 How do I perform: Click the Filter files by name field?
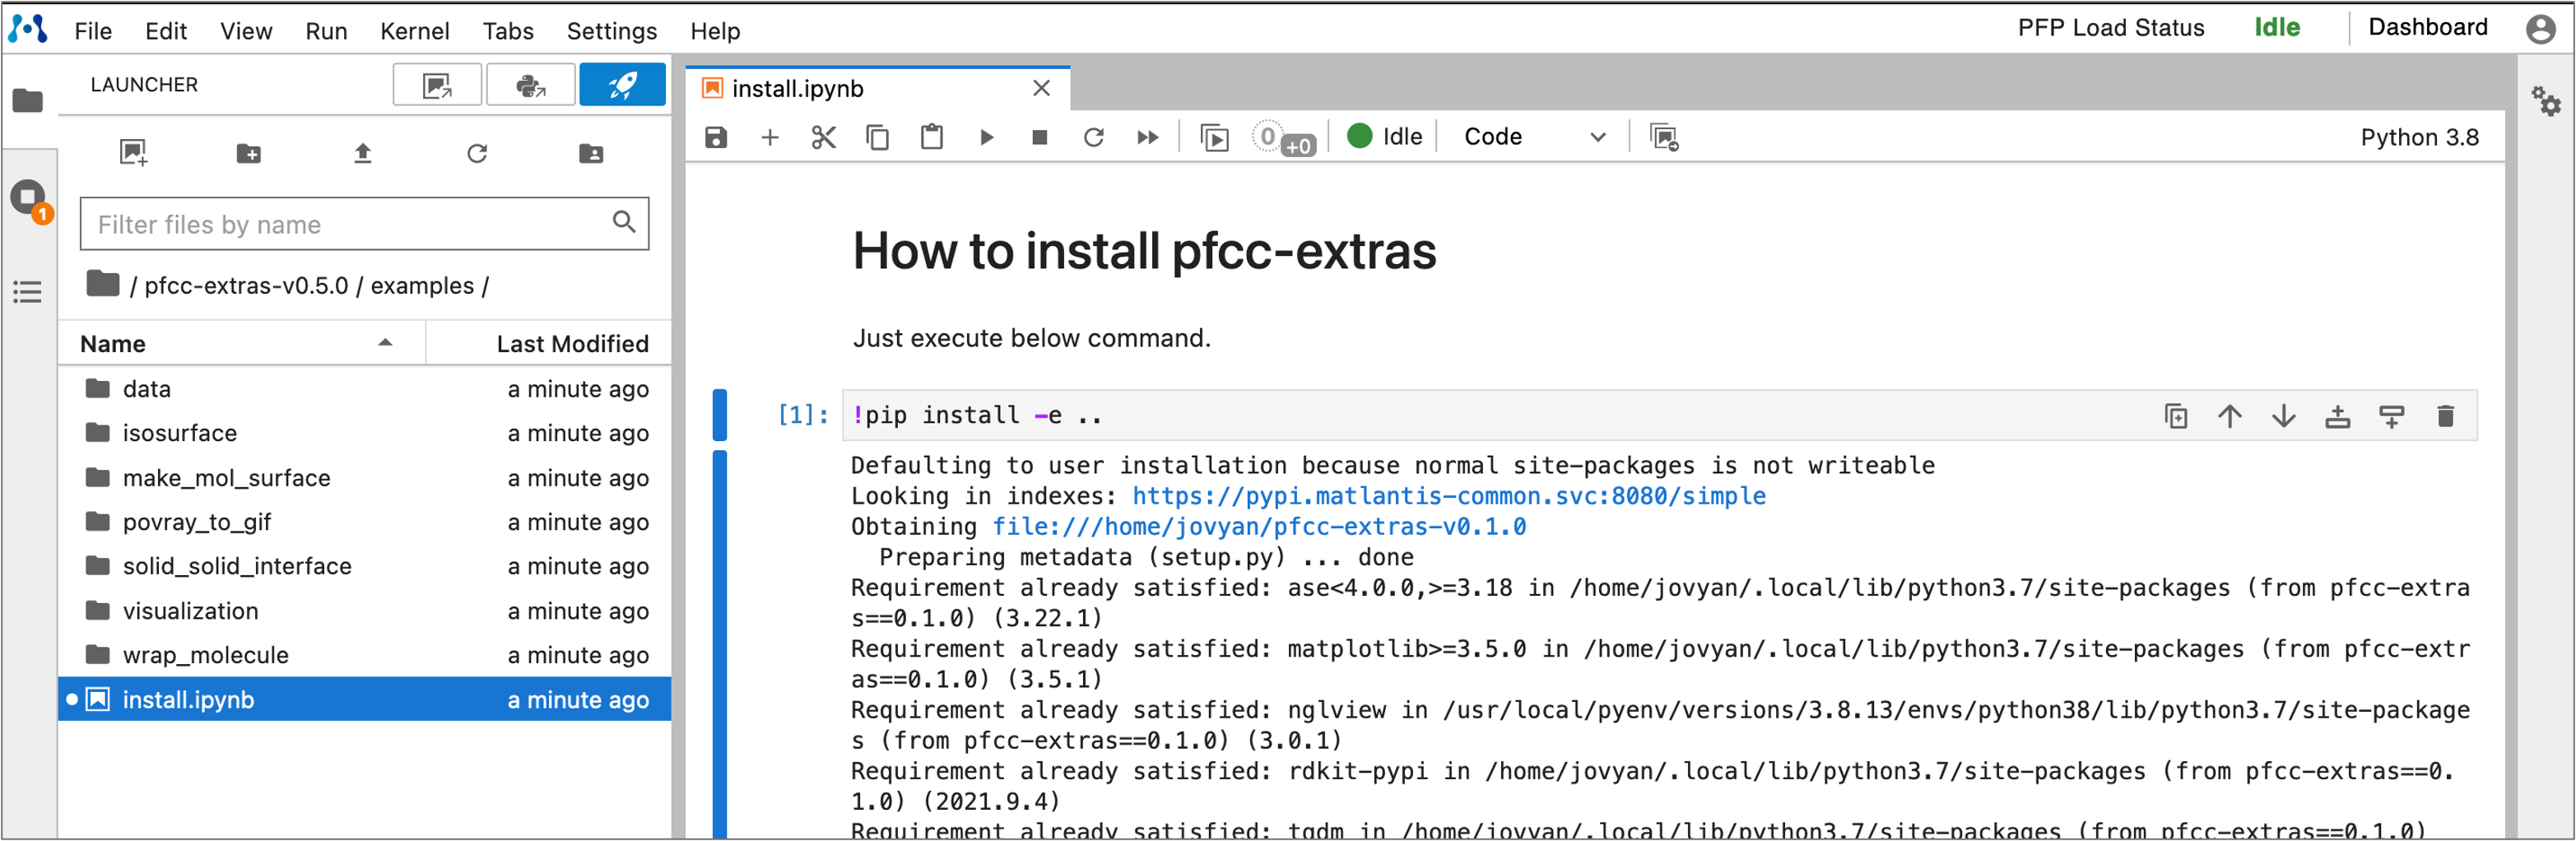coord(350,224)
